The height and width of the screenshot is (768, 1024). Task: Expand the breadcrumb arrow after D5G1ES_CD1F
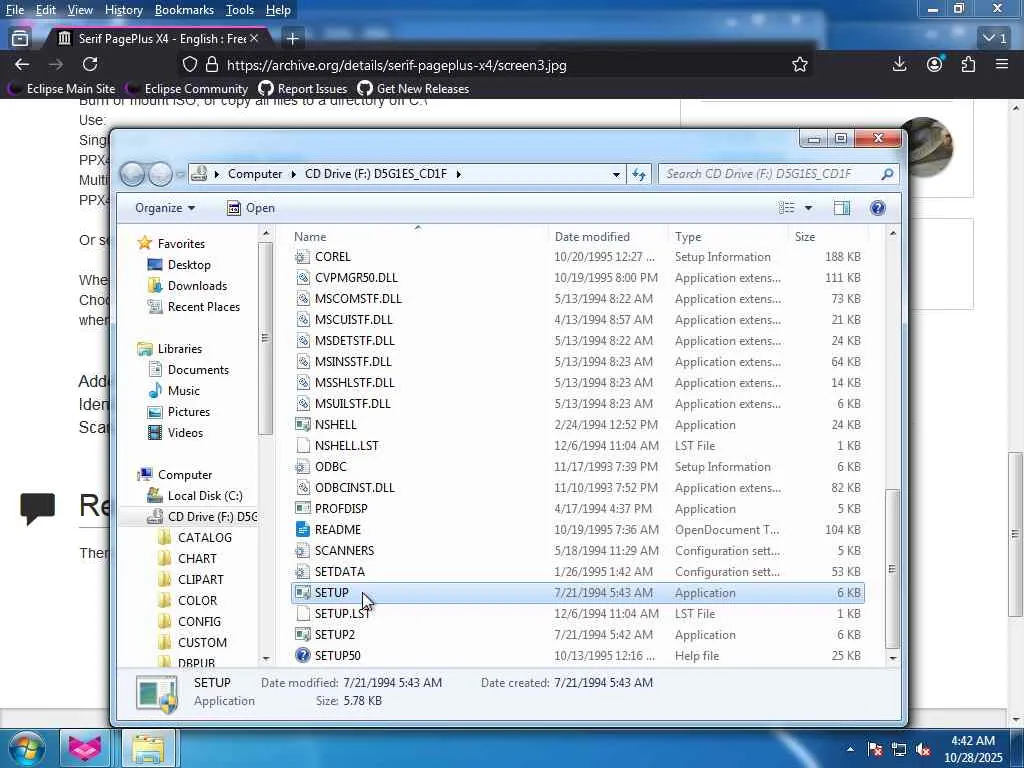pos(458,174)
